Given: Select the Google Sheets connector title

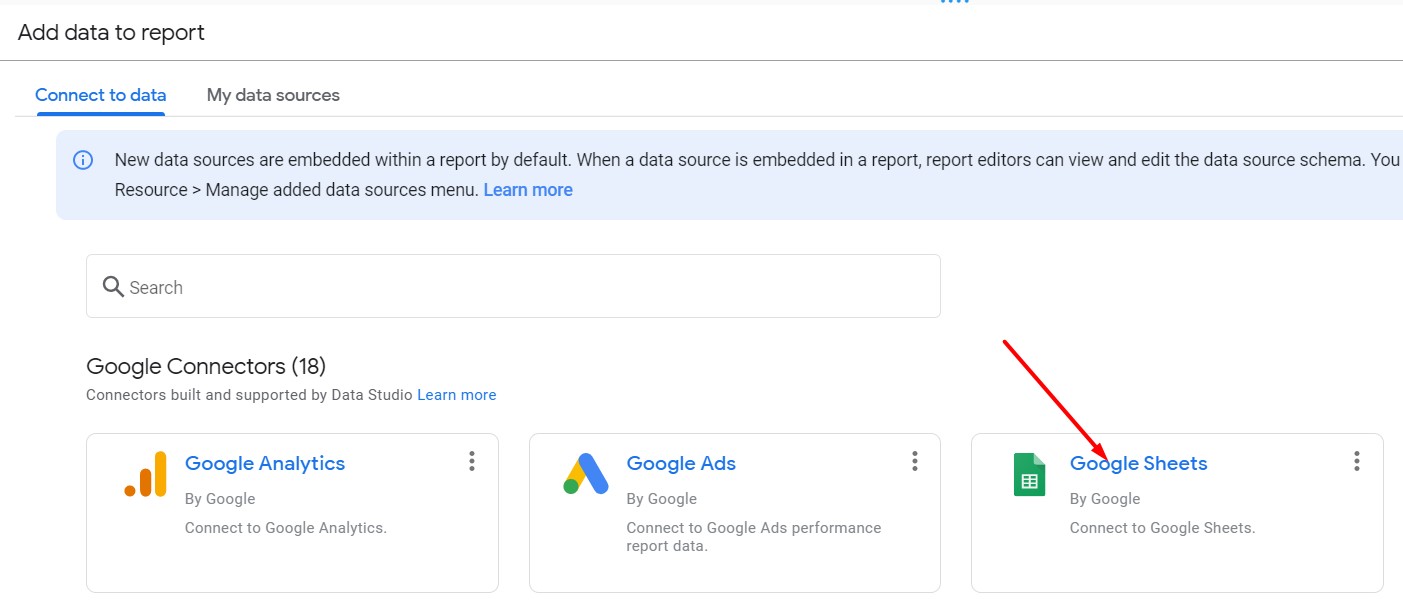Looking at the screenshot, I should pos(1139,463).
